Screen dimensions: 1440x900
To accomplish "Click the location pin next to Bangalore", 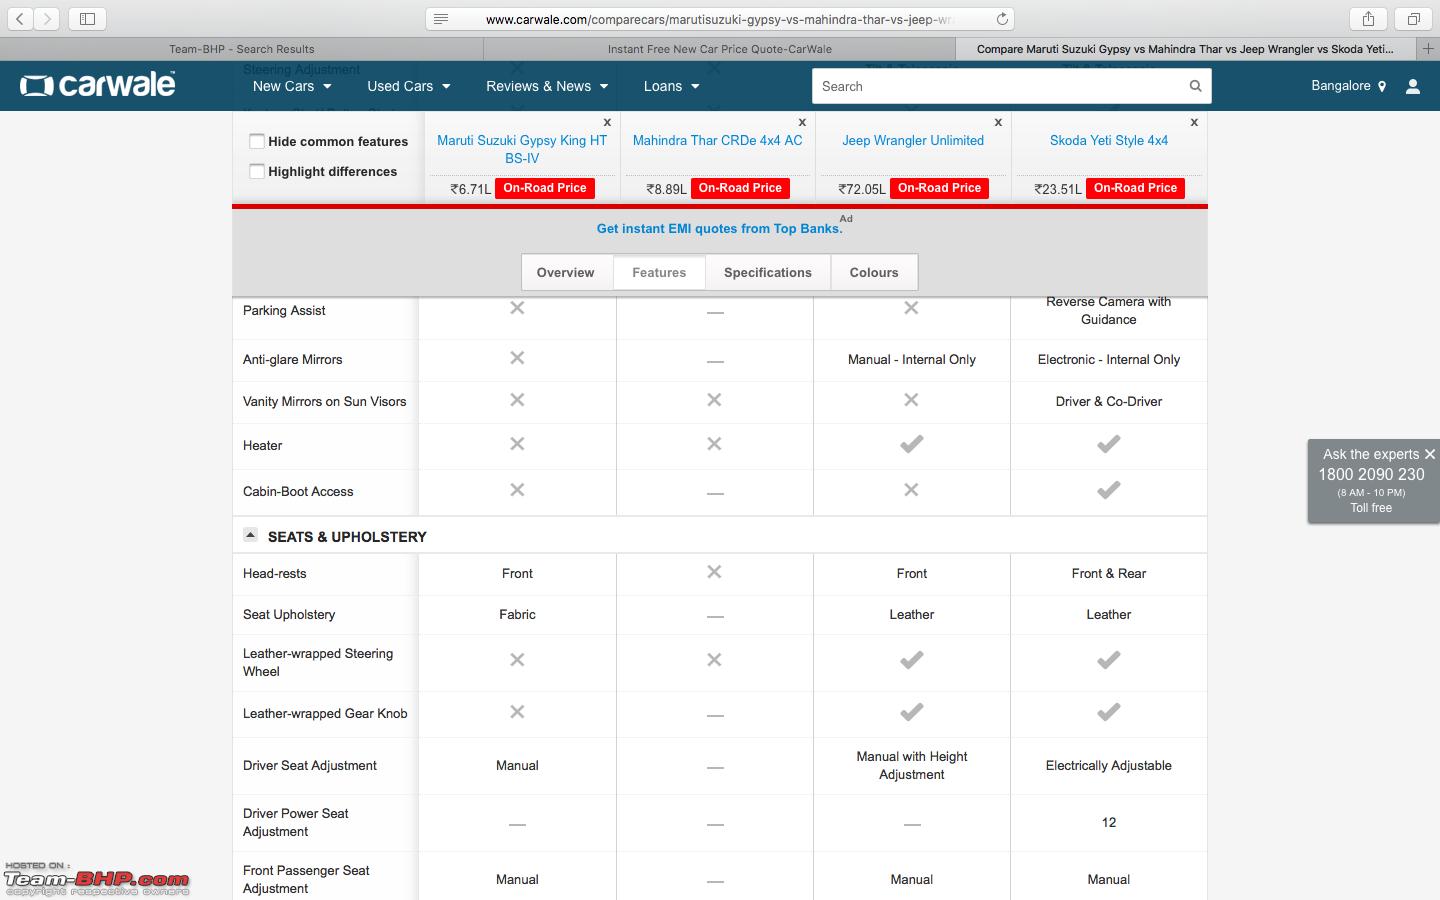I will [x=1382, y=87].
